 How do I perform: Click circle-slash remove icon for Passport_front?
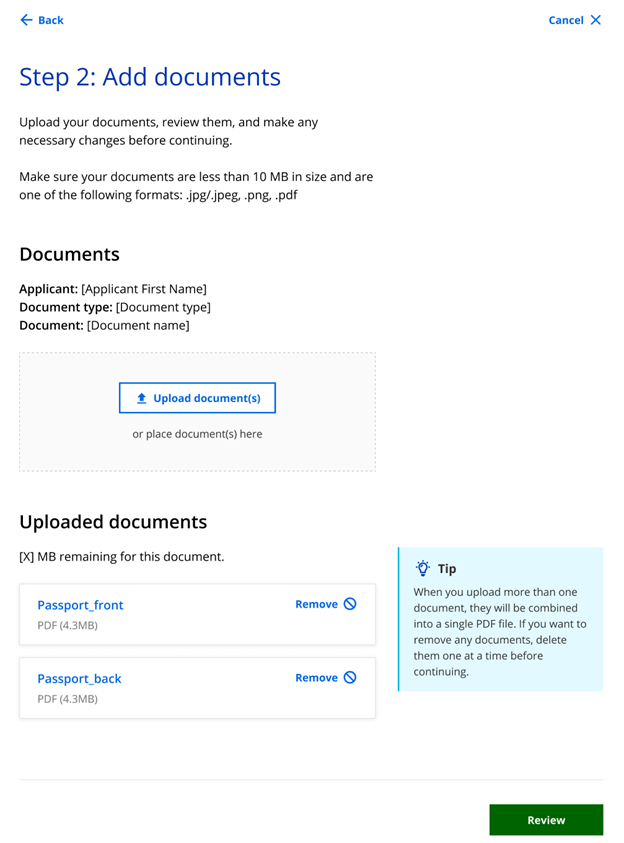click(350, 604)
